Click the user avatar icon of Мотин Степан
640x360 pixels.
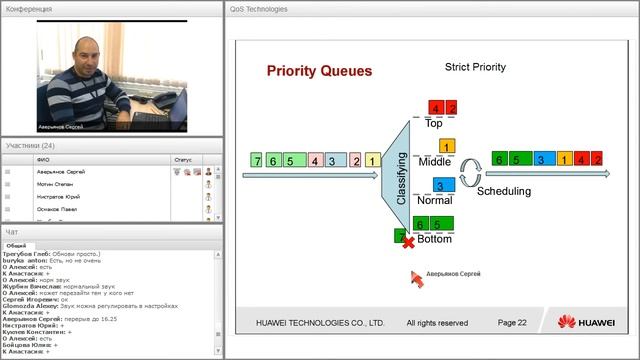[209, 184]
